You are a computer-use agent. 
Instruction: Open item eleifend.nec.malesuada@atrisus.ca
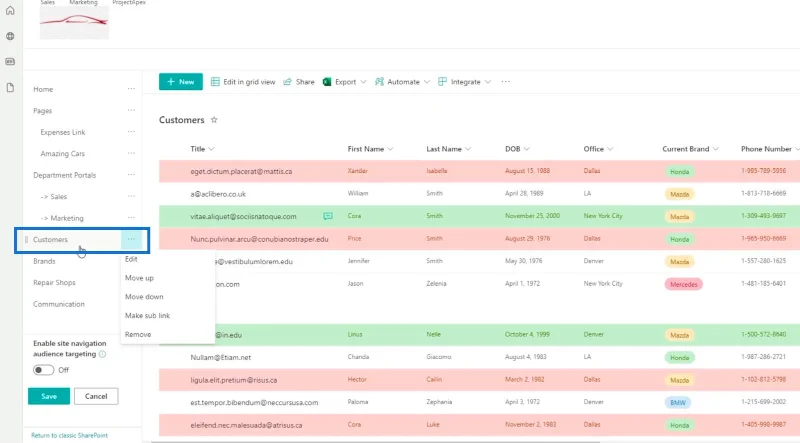click(x=246, y=425)
